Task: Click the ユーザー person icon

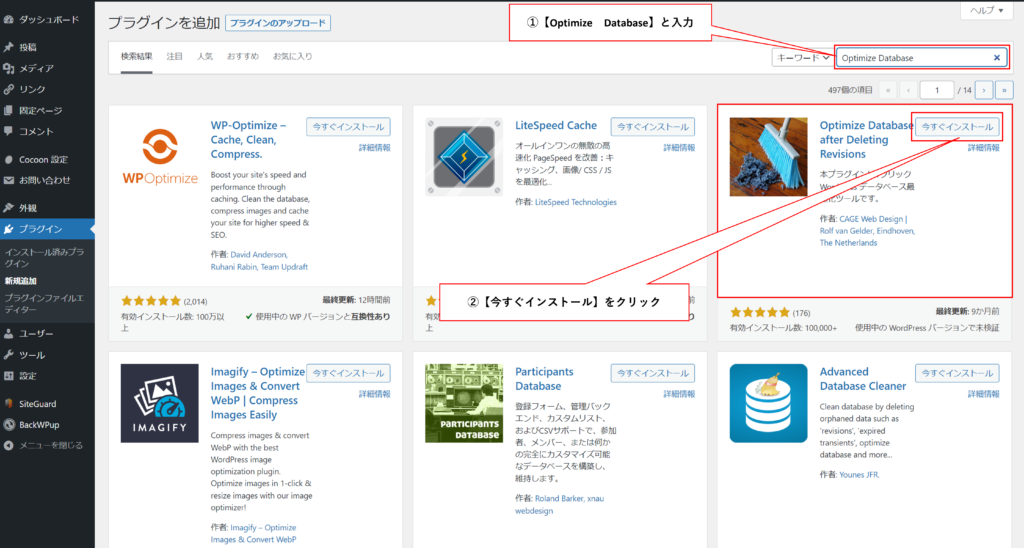Action: [x=8, y=334]
